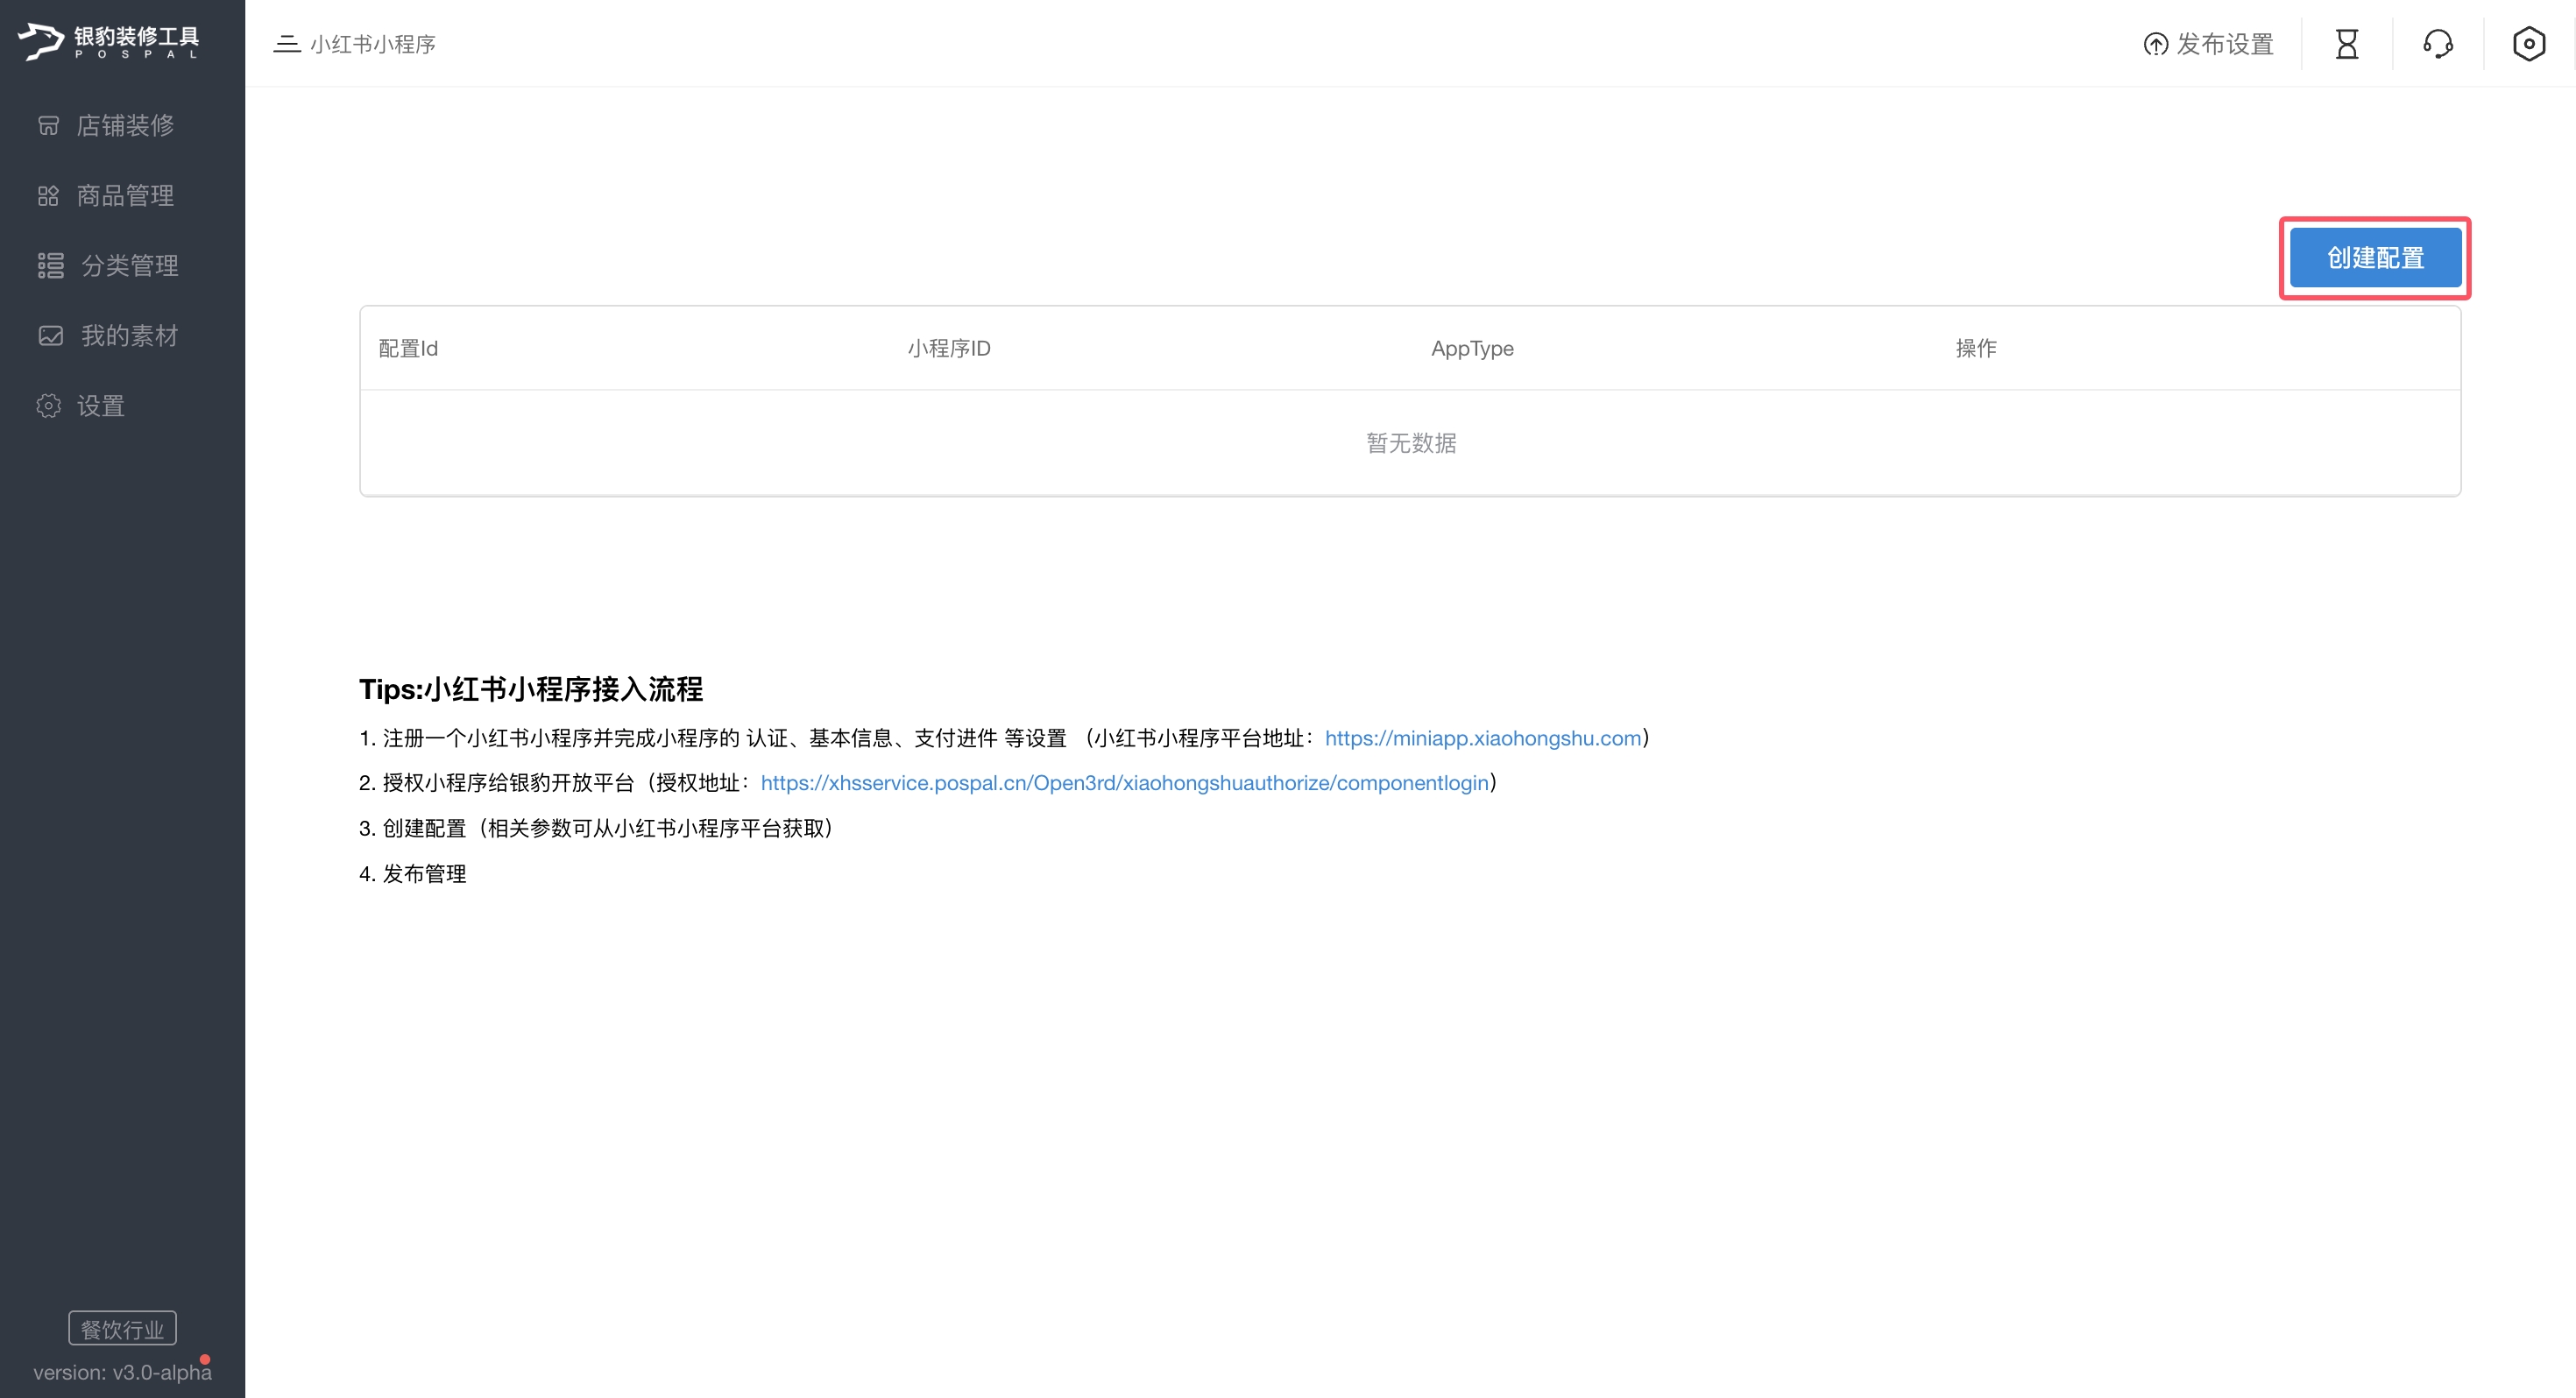Select 商品管理 from the sidebar
Viewport: 2576px width, 1398px height.
pos(125,195)
